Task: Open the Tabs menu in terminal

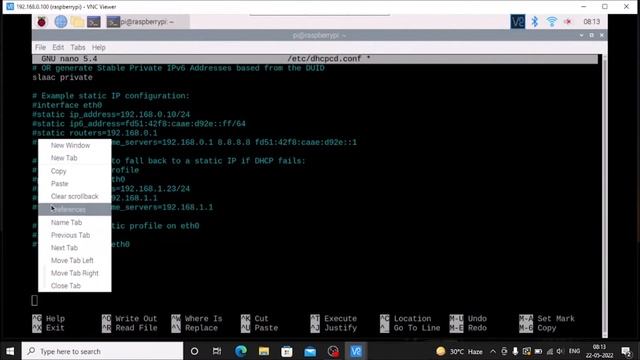Action: [78, 47]
